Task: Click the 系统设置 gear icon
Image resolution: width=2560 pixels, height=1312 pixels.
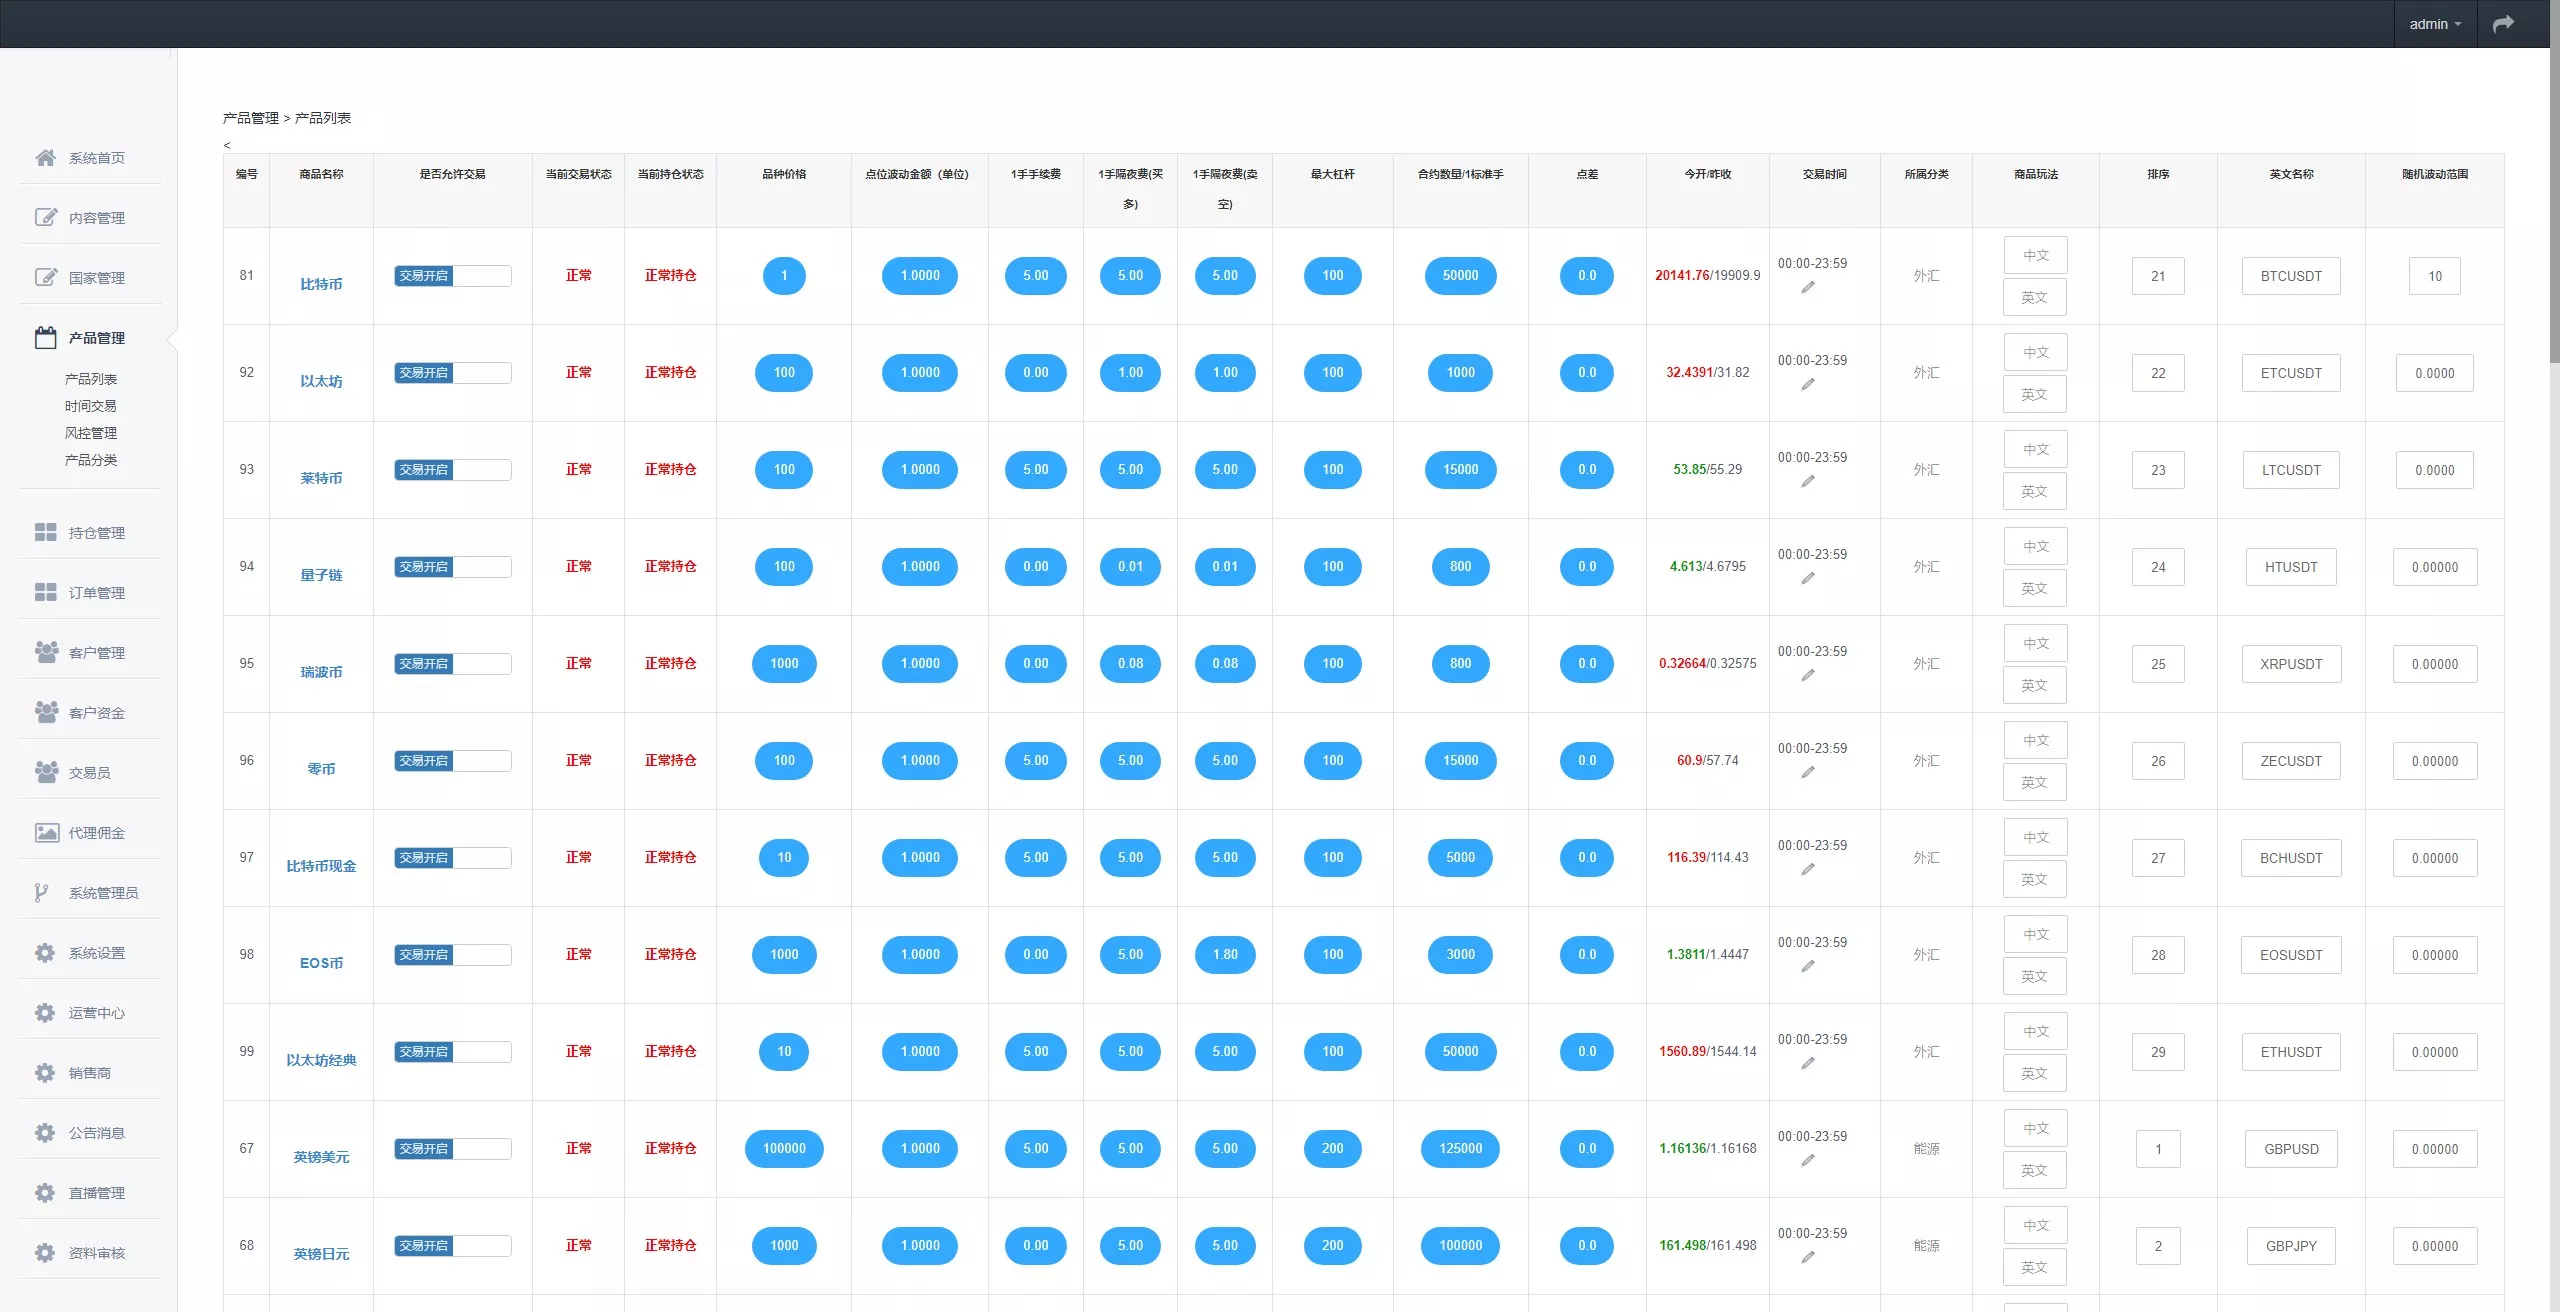Action: click(45, 953)
